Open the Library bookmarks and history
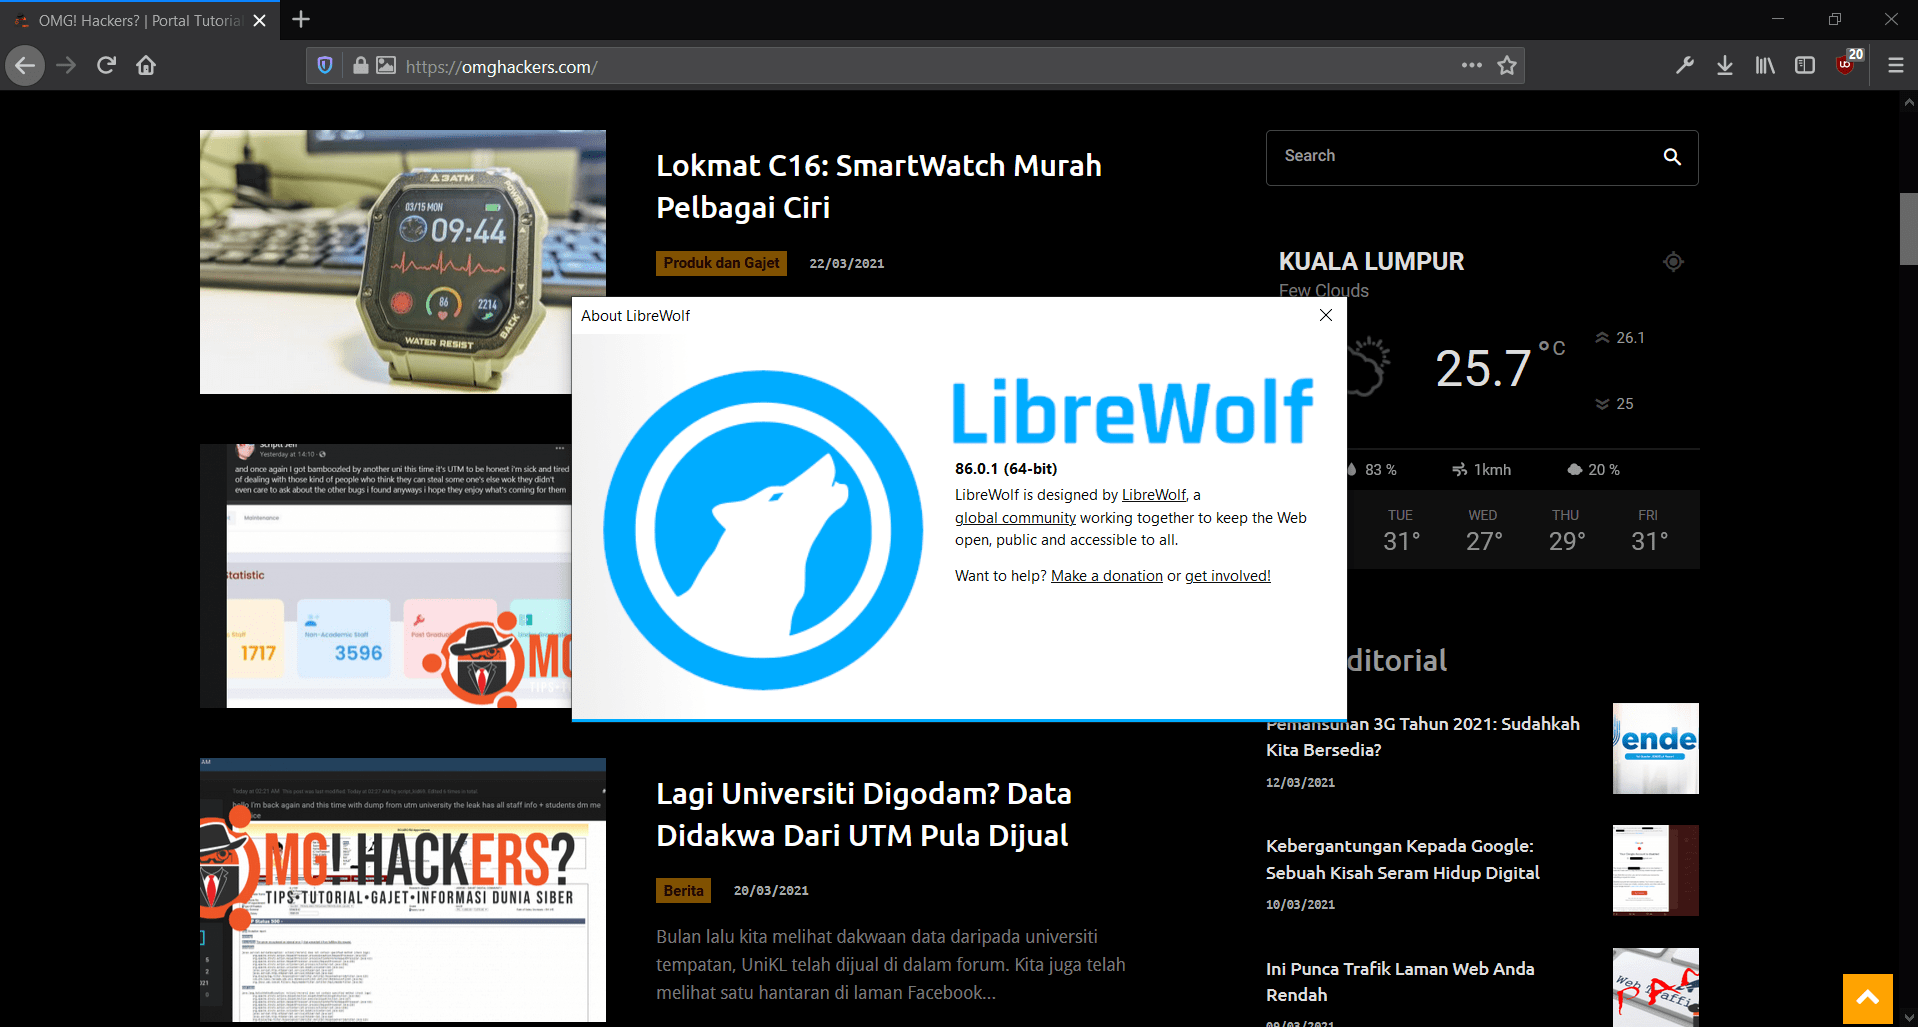The height and width of the screenshot is (1027, 1918). 1765,66
